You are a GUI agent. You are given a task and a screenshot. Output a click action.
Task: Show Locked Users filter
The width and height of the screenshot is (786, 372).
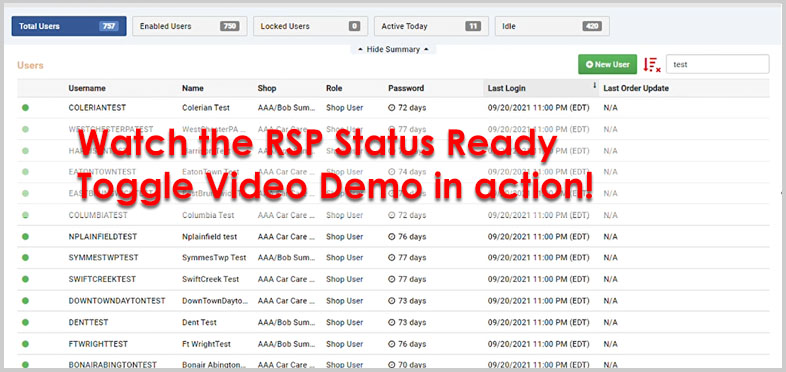[311, 26]
